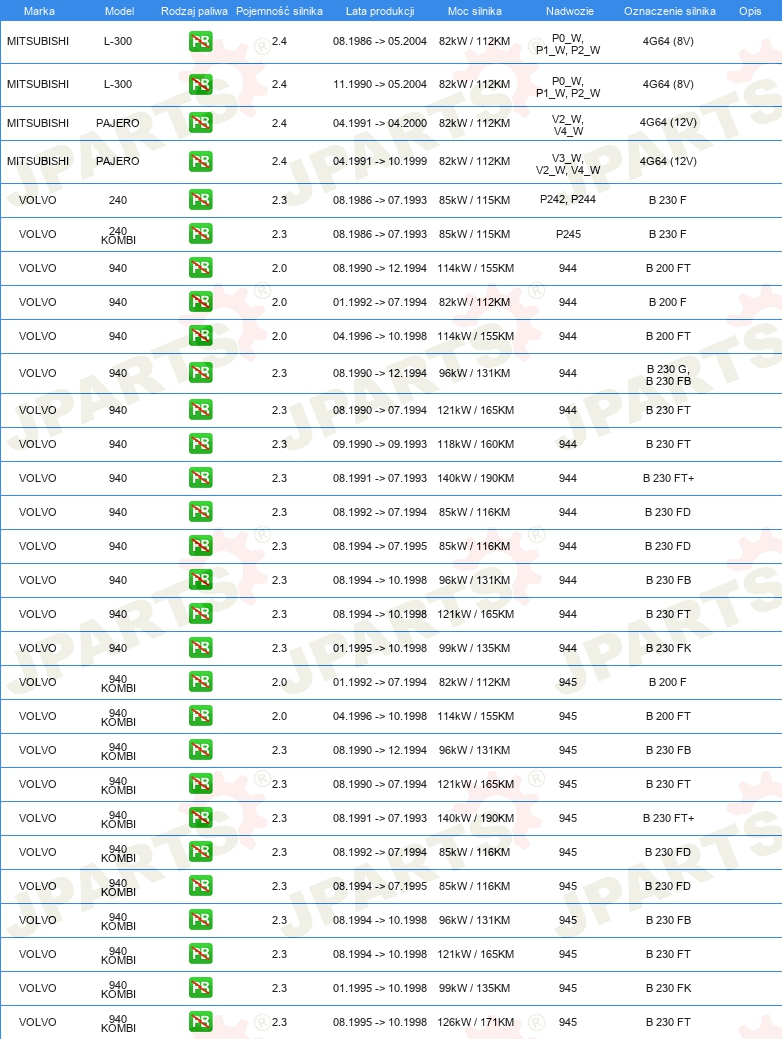Viewport: 782px width, 1039px height.
Task: Select date range 08.1991 -> 07.1993 in body 944 row
Action: (380, 478)
